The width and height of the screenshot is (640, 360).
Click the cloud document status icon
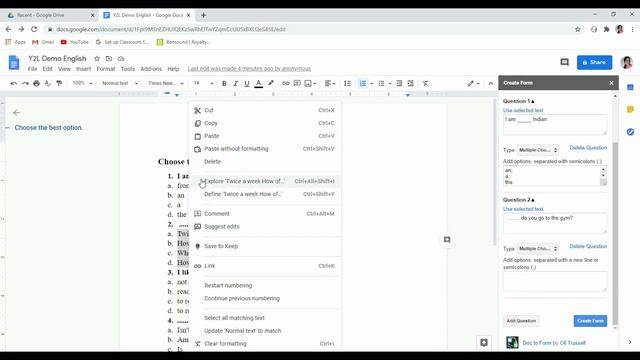pyautogui.click(x=121, y=59)
